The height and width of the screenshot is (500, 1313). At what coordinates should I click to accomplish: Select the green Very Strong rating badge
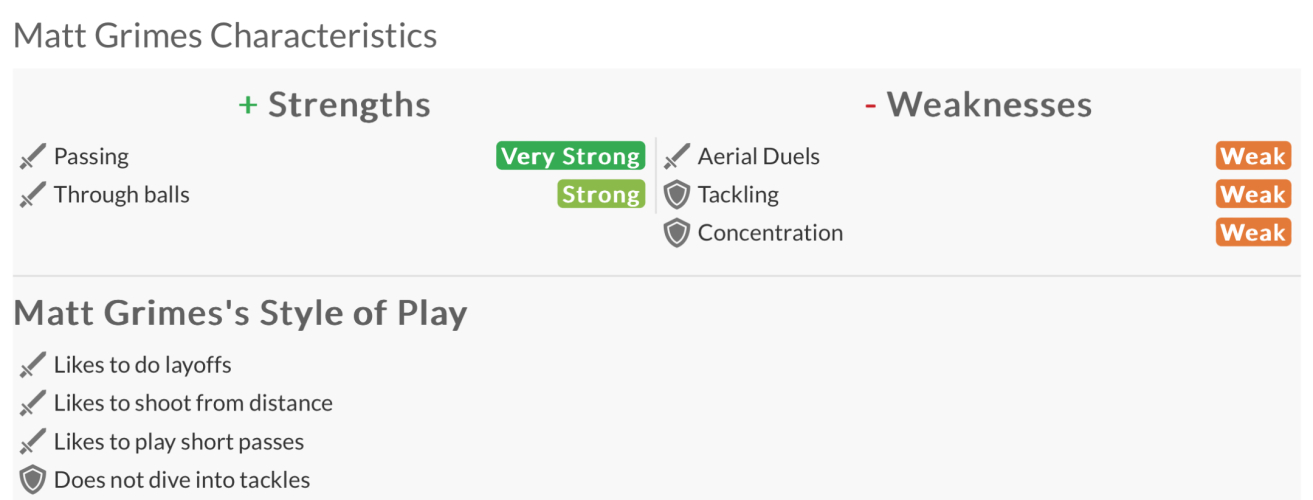(x=570, y=157)
